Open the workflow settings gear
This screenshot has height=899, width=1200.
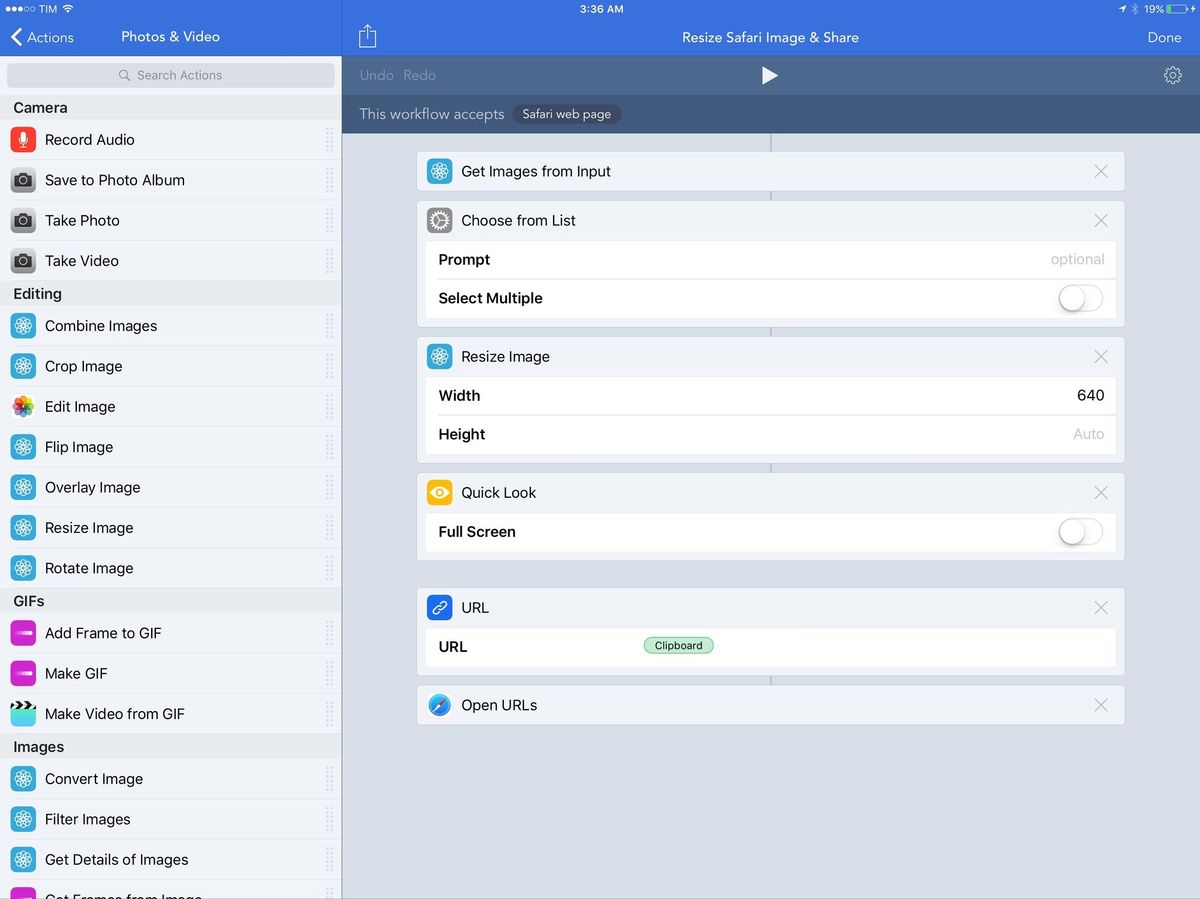[1172, 74]
